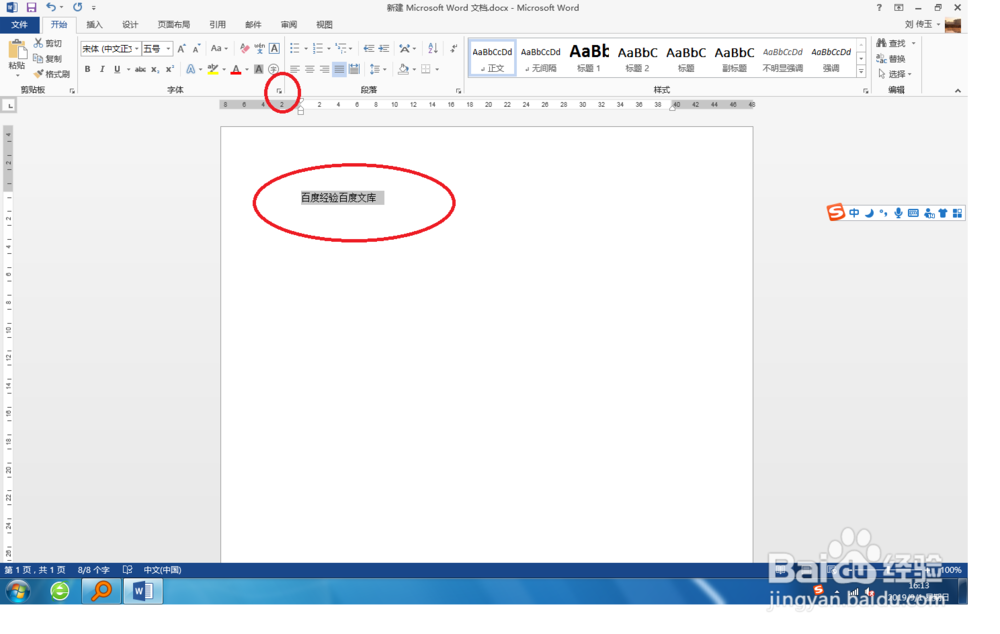Click the Distributed alignment icon
1000x634 pixels.
(354, 69)
